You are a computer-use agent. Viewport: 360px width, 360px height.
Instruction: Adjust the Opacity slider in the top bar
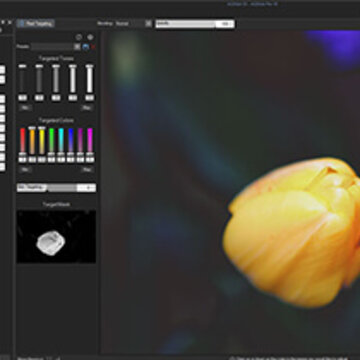(195, 24)
